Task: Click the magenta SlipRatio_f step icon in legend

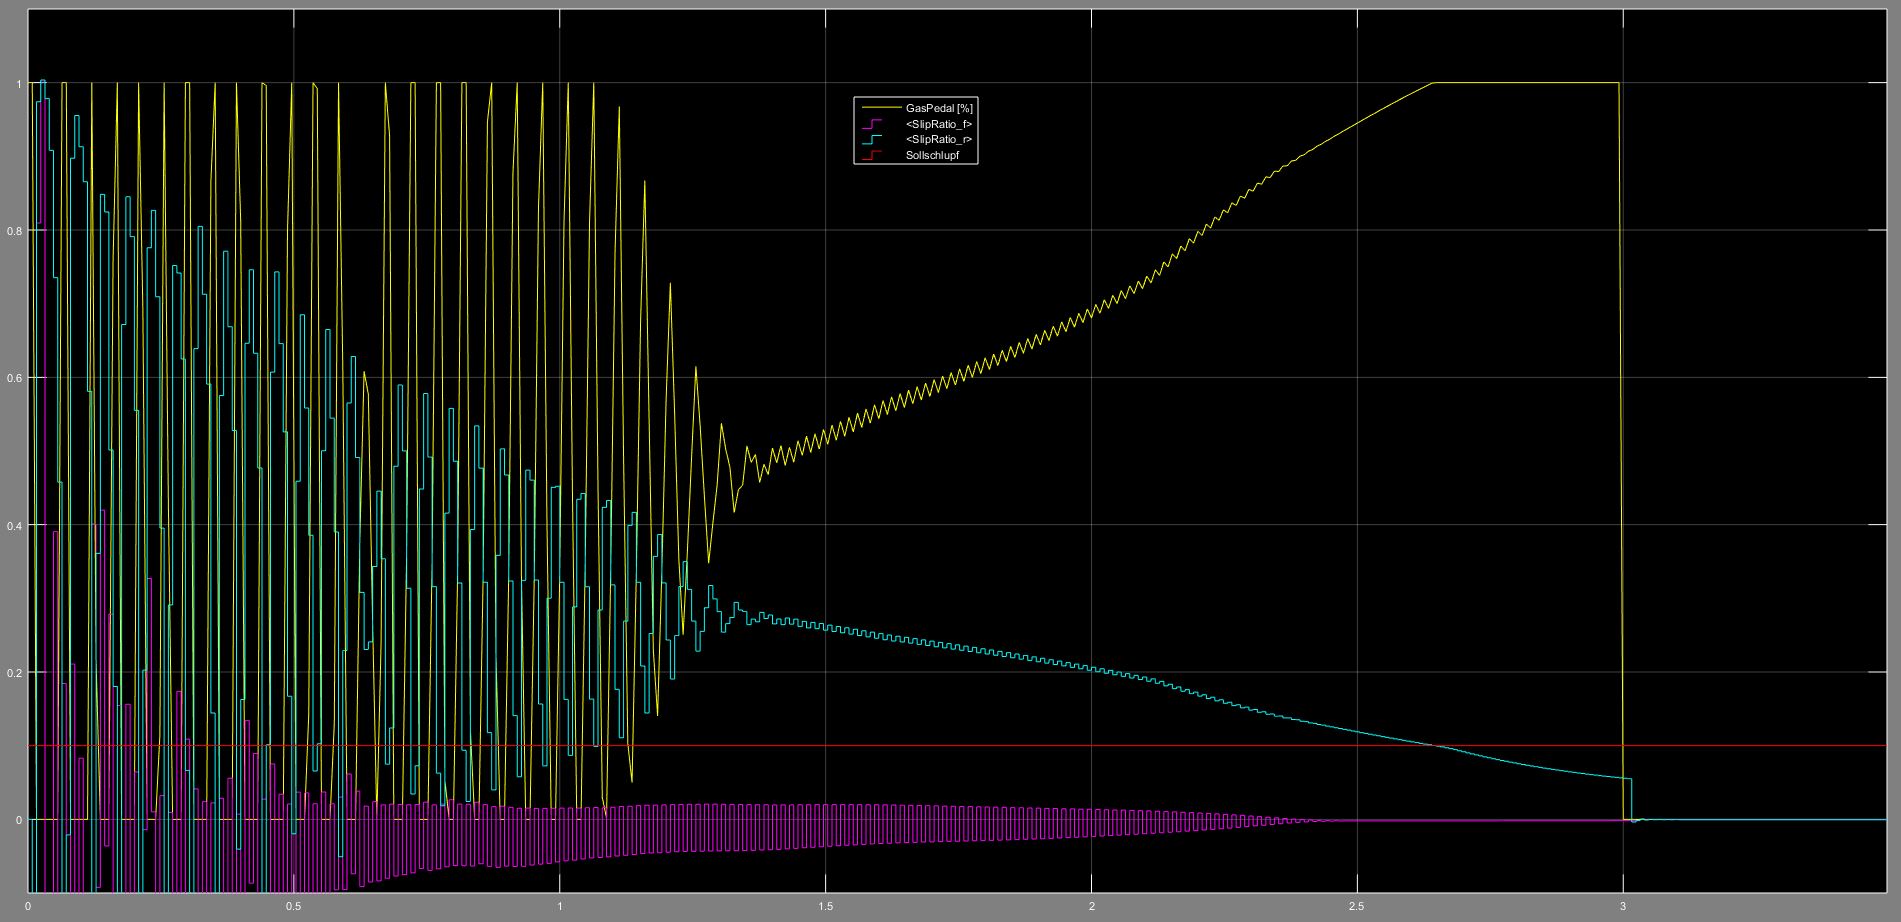Action: [x=874, y=124]
